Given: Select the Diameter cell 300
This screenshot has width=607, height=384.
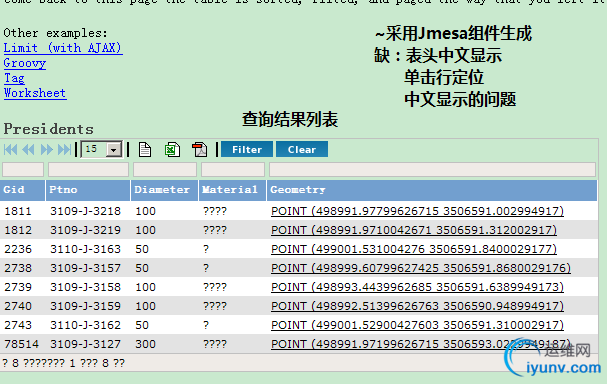Looking at the screenshot, I should (x=146, y=344).
